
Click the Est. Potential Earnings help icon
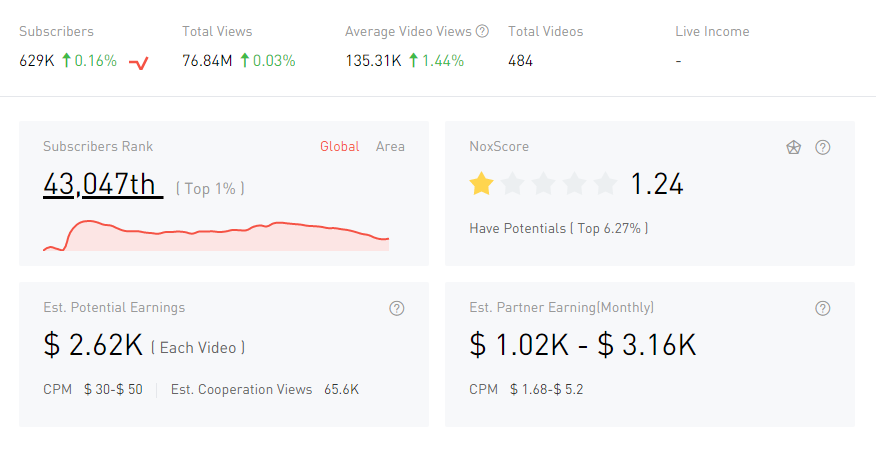(397, 308)
